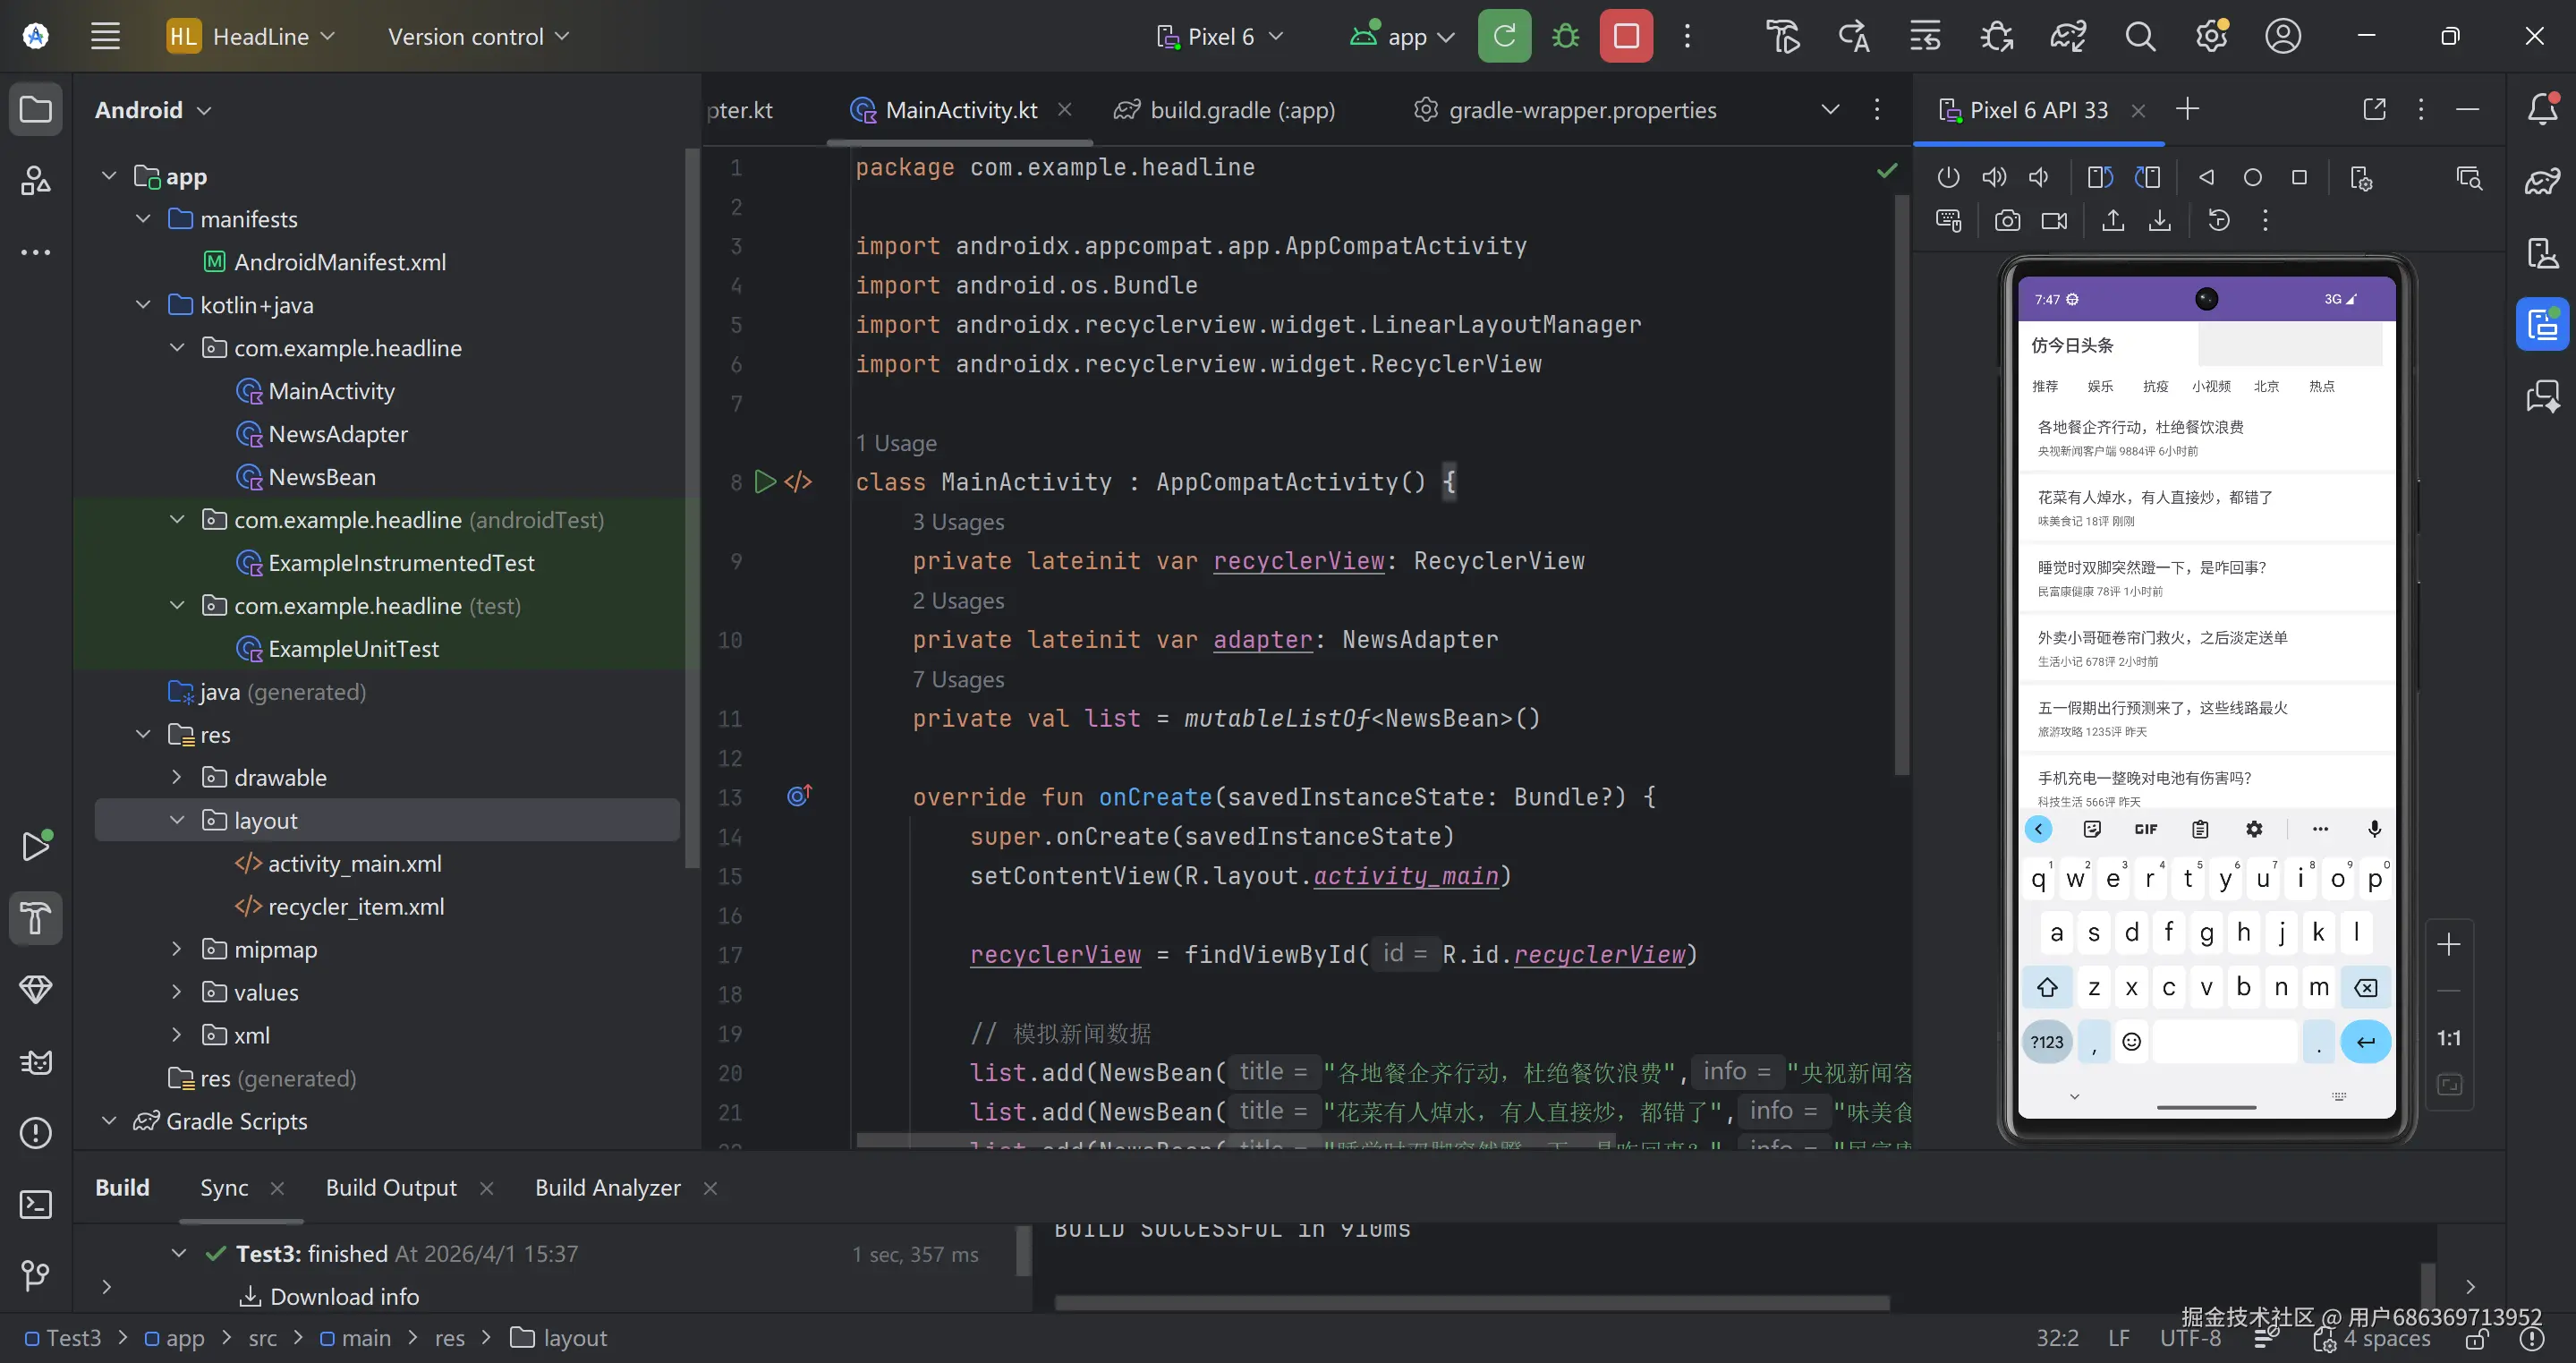Open the Logcat tool window
2576x1363 pixels.
(36, 1062)
